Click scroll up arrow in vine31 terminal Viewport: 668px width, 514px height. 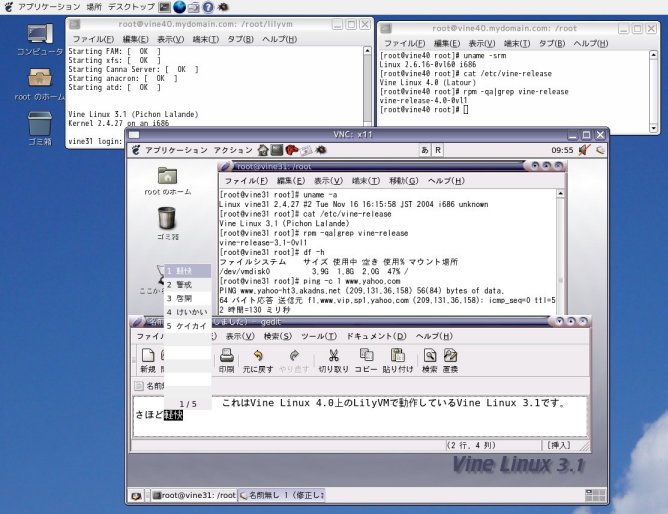[561, 194]
